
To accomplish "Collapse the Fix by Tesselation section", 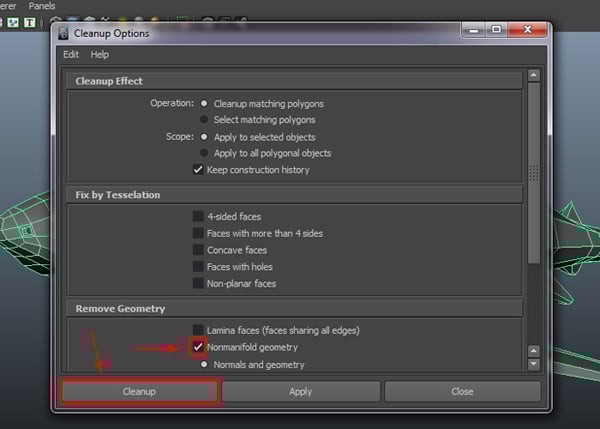I will [x=294, y=194].
